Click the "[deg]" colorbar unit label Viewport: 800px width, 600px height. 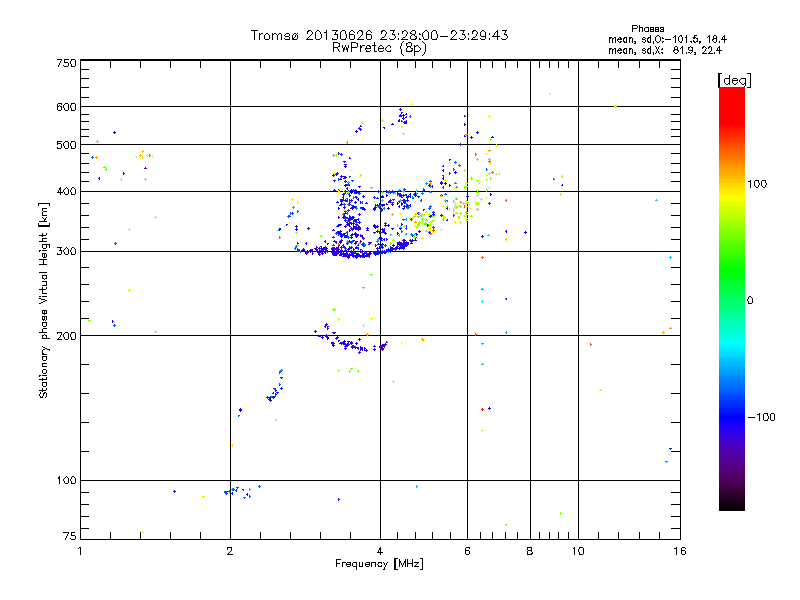click(734, 81)
